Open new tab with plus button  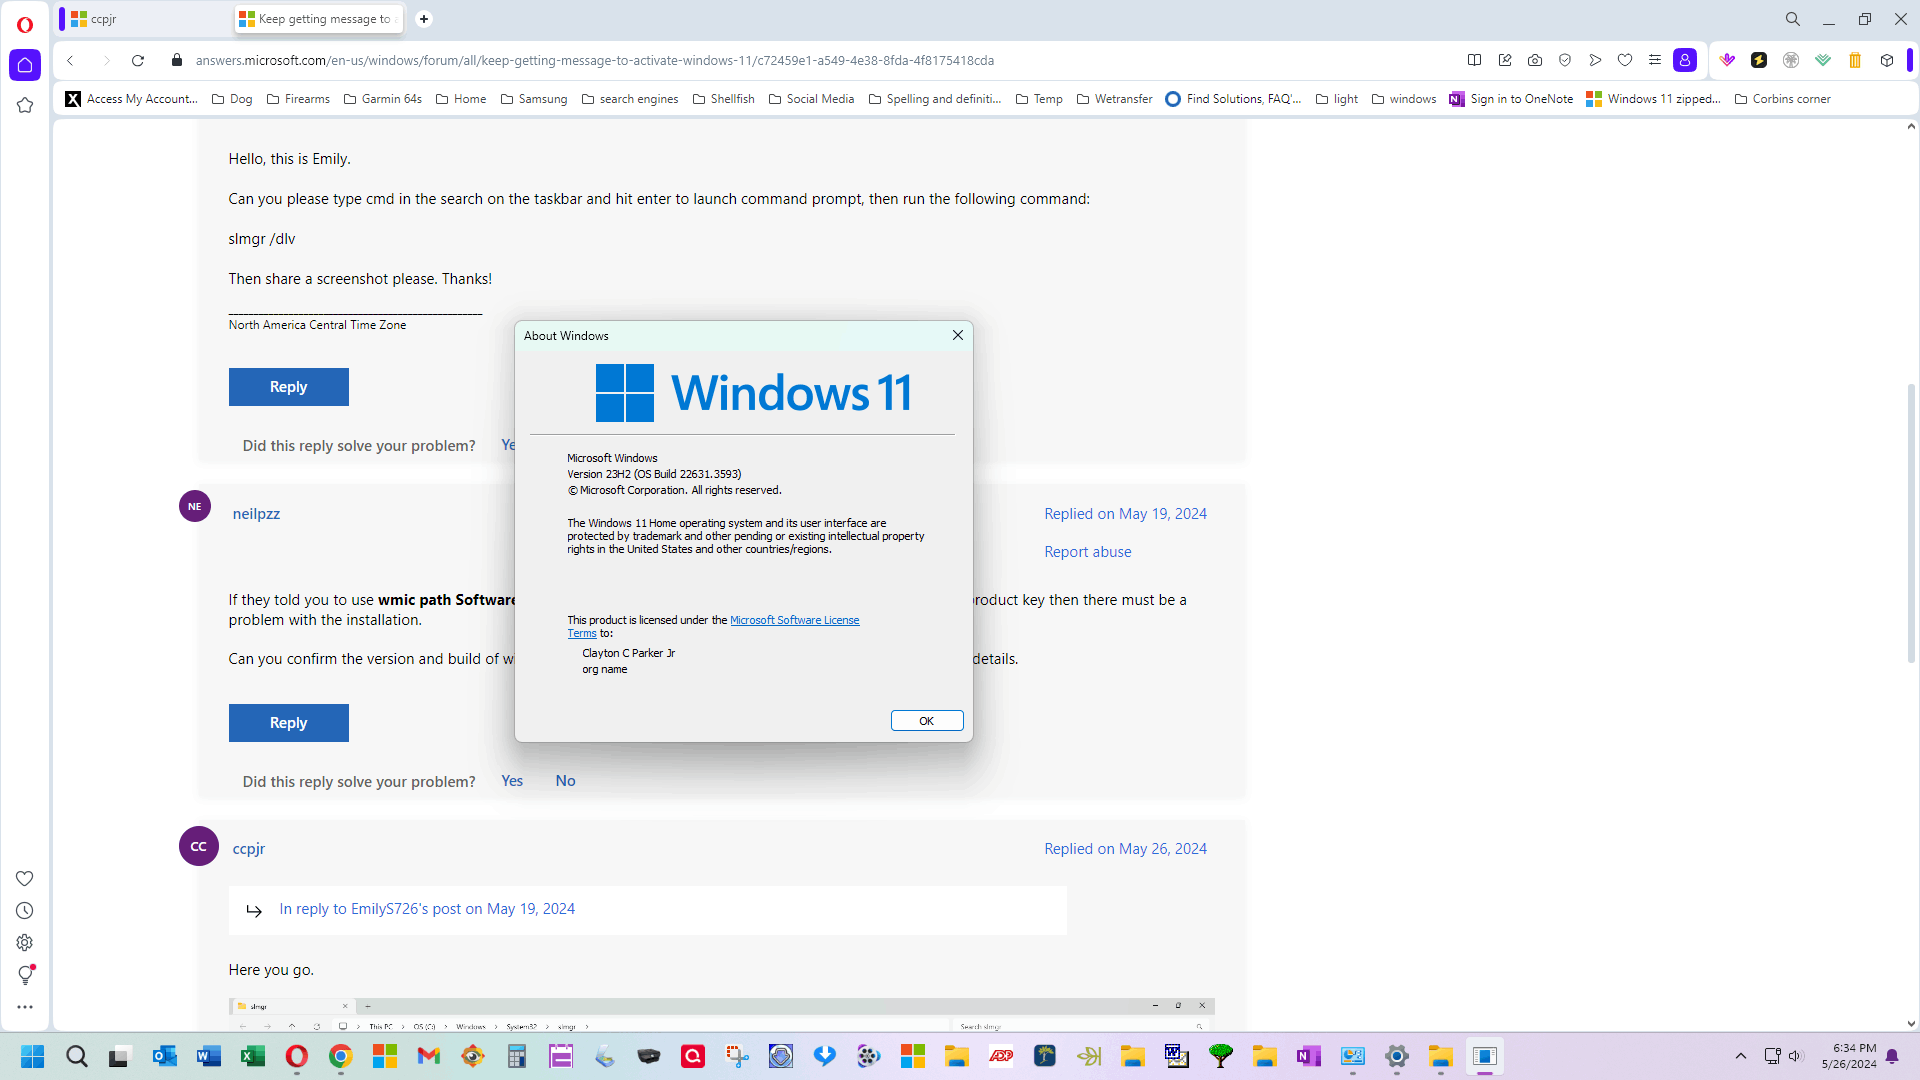(424, 19)
